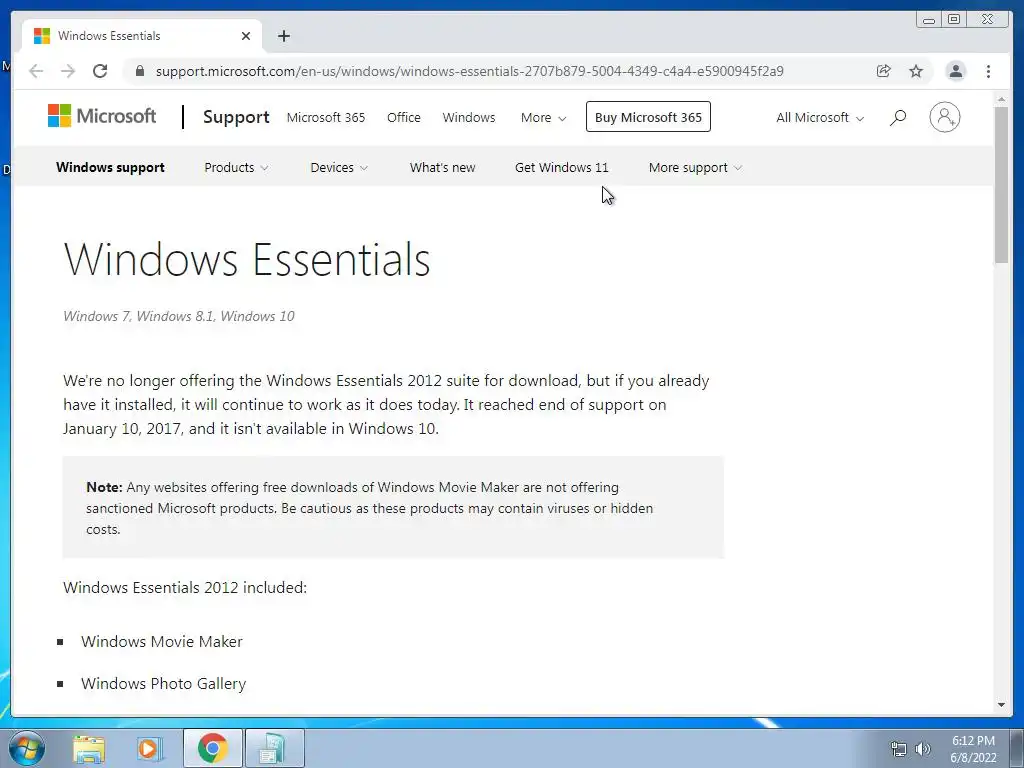Reload the Windows Essentials page
The width and height of the screenshot is (1024, 768).
pyautogui.click(x=100, y=71)
